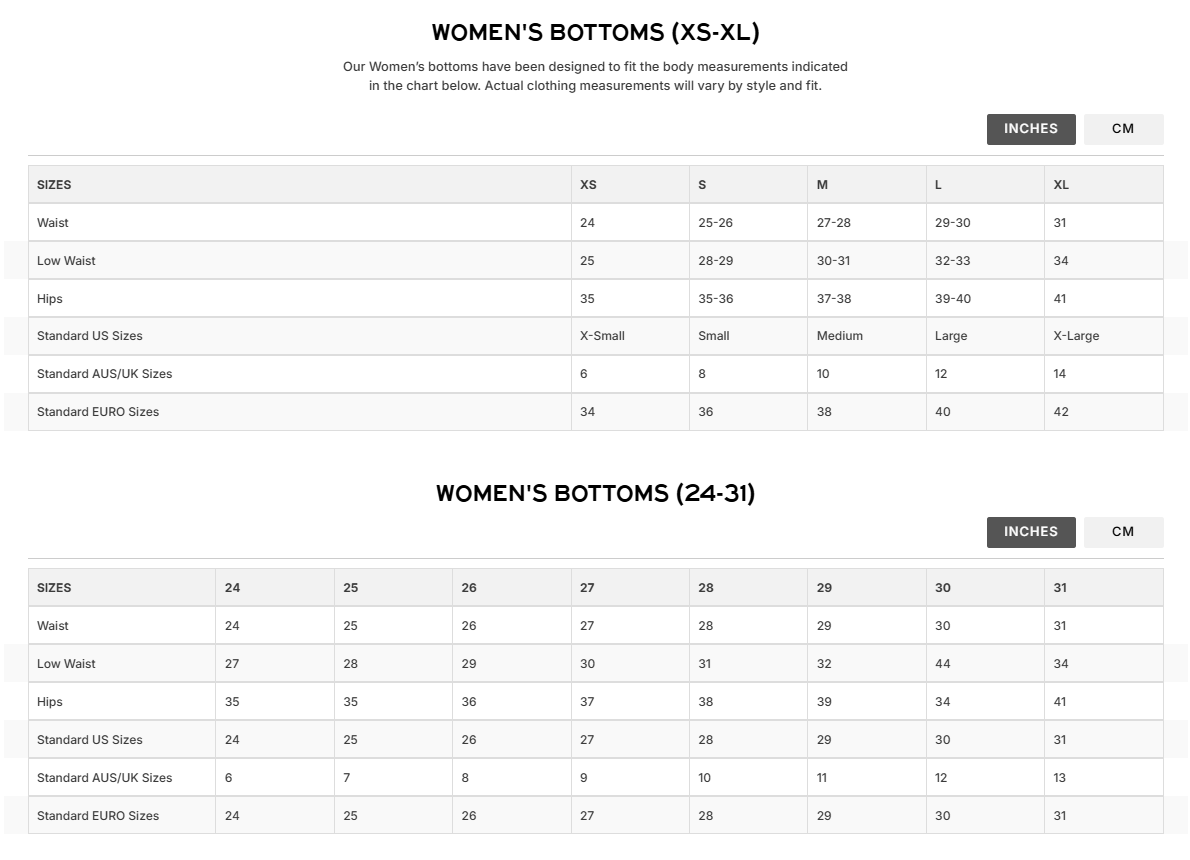Click the size 31 column header
The height and width of the screenshot is (860, 1190).
[1060, 588]
